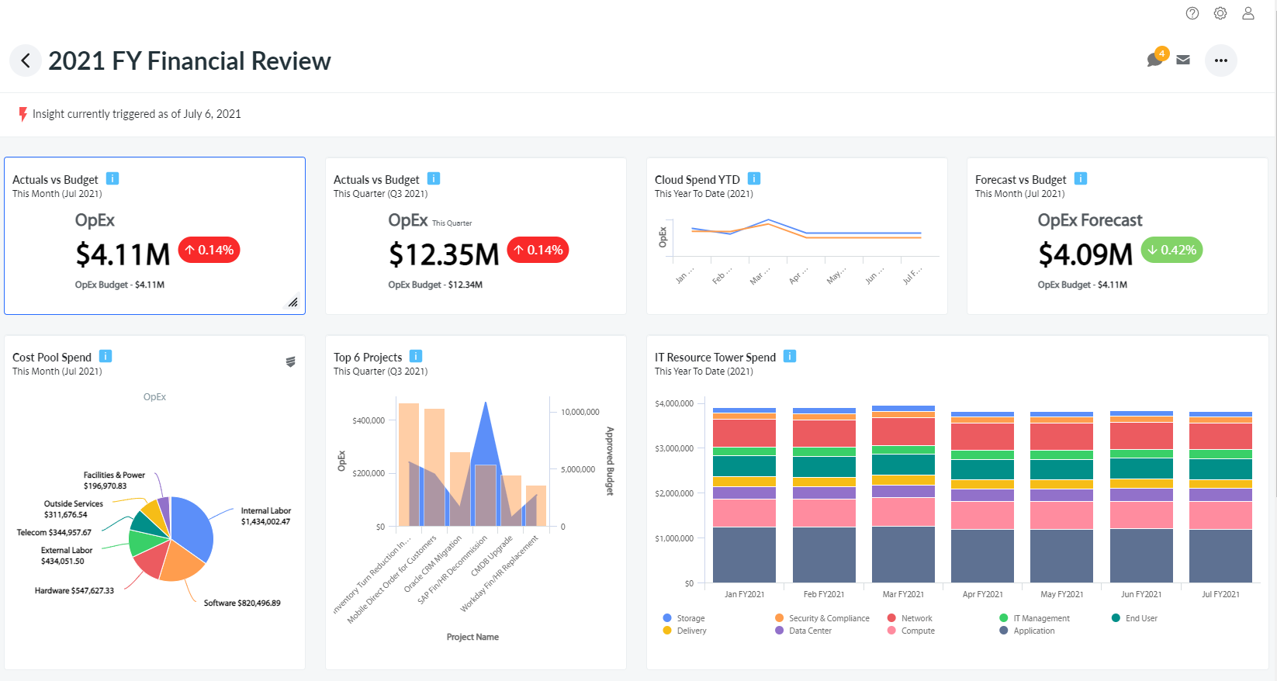Click the layers icon on Cost Pool Spend card
The height and width of the screenshot is (681, 1277).
[291, 361]
